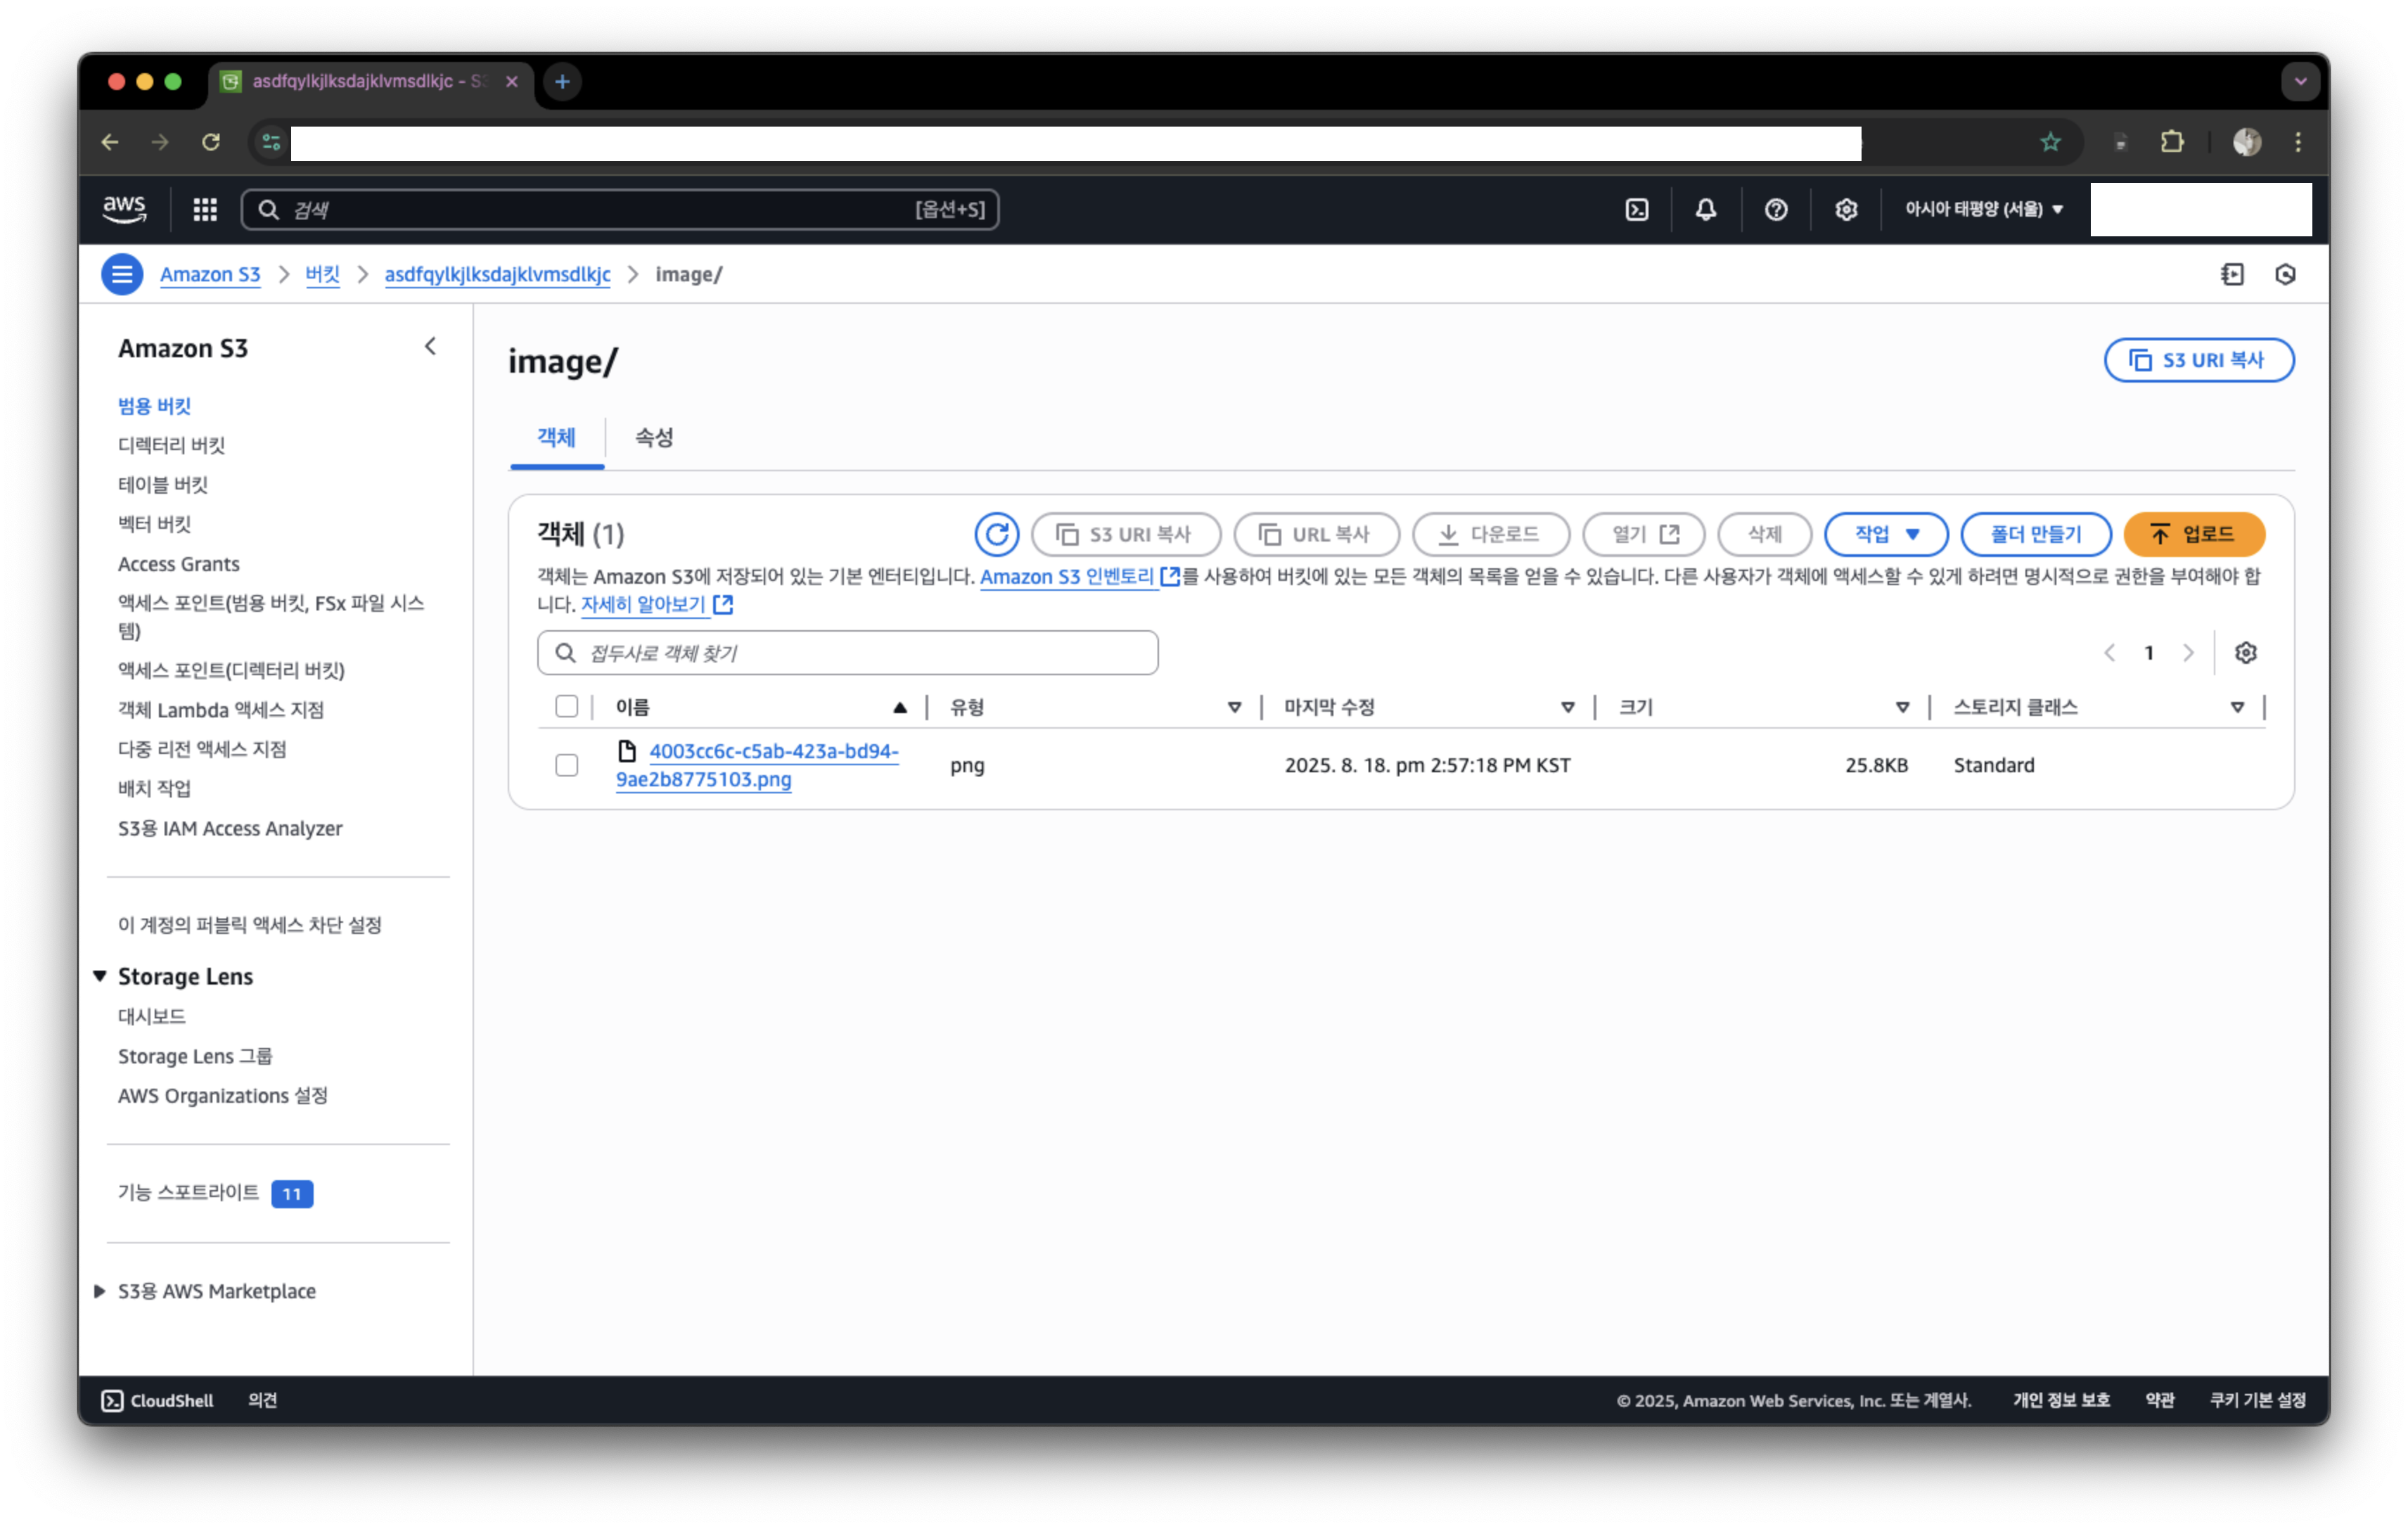Viewport: 2408px width, 1529px height.
Task: Open the AWS services grid menu
Action: [205, 209]
